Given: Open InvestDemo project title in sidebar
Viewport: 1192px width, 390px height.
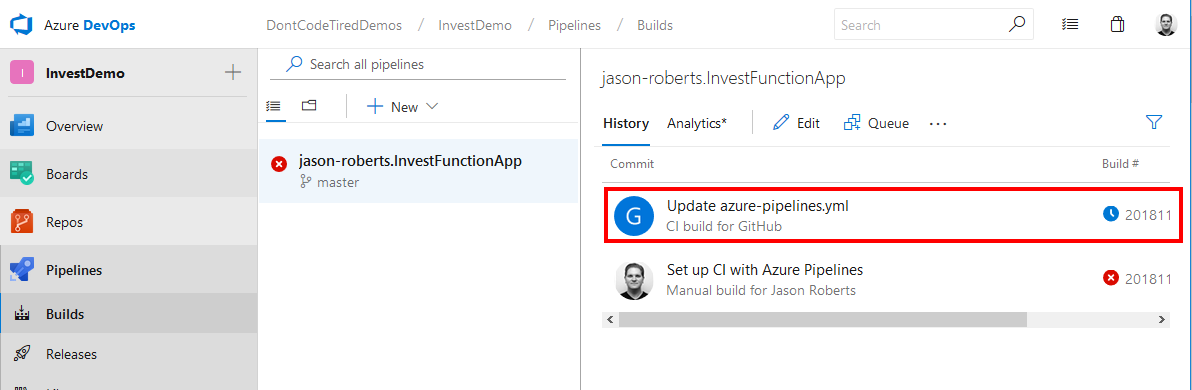Looking at the screenshot, I should pos(85,74).
